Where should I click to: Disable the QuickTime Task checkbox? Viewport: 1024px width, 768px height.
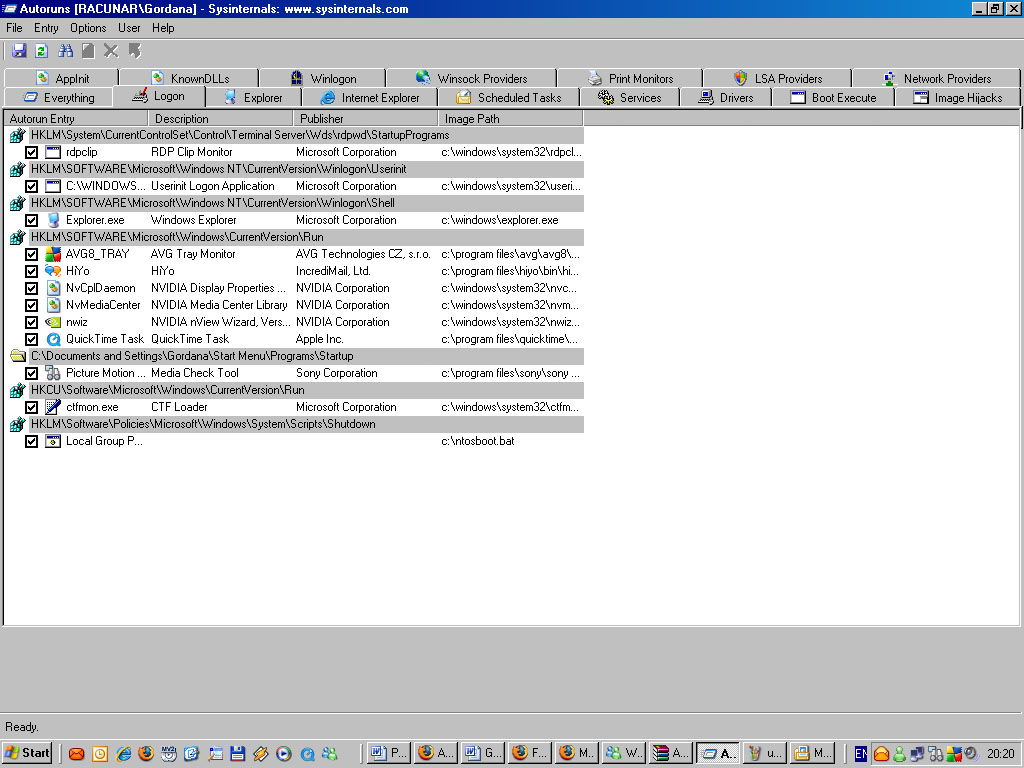(31, 339)
